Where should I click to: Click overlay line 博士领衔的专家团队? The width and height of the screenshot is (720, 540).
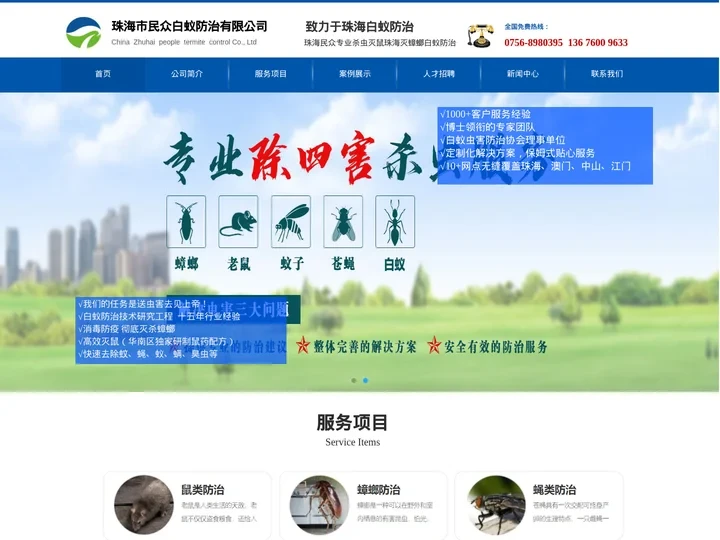tap(487, 127)
